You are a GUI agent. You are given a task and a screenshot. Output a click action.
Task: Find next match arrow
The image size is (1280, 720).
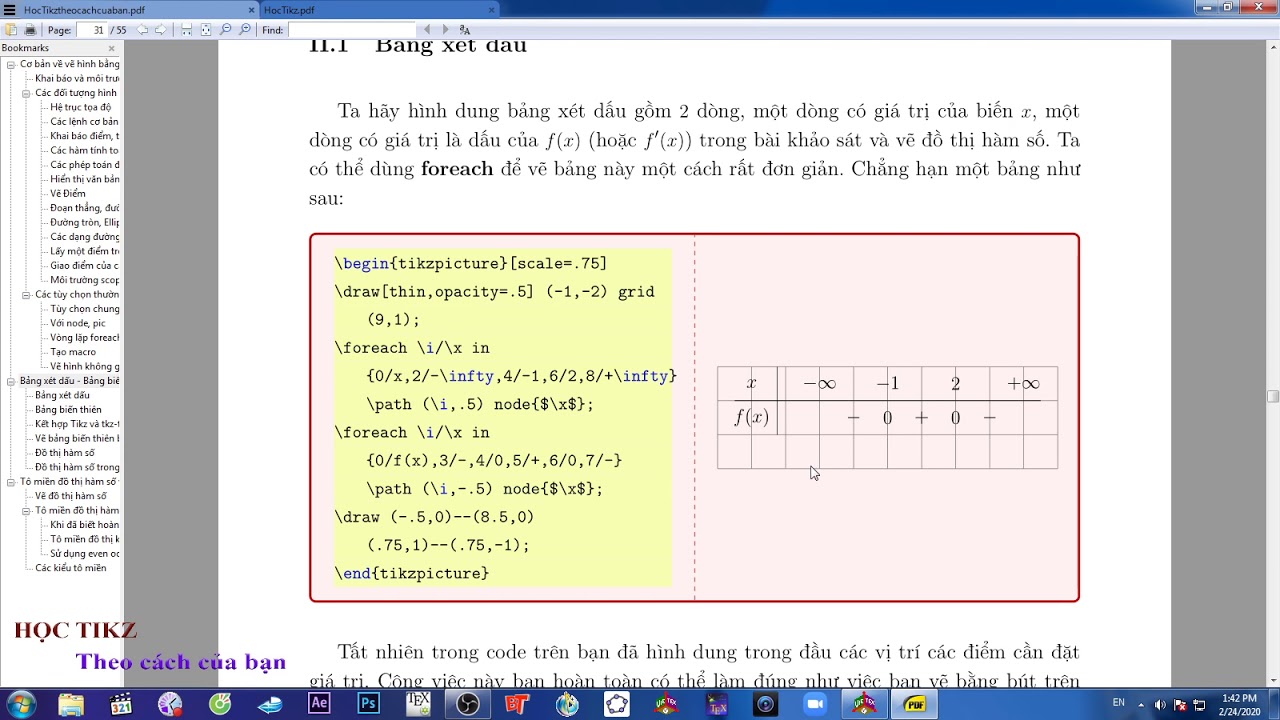coord(445,30)
